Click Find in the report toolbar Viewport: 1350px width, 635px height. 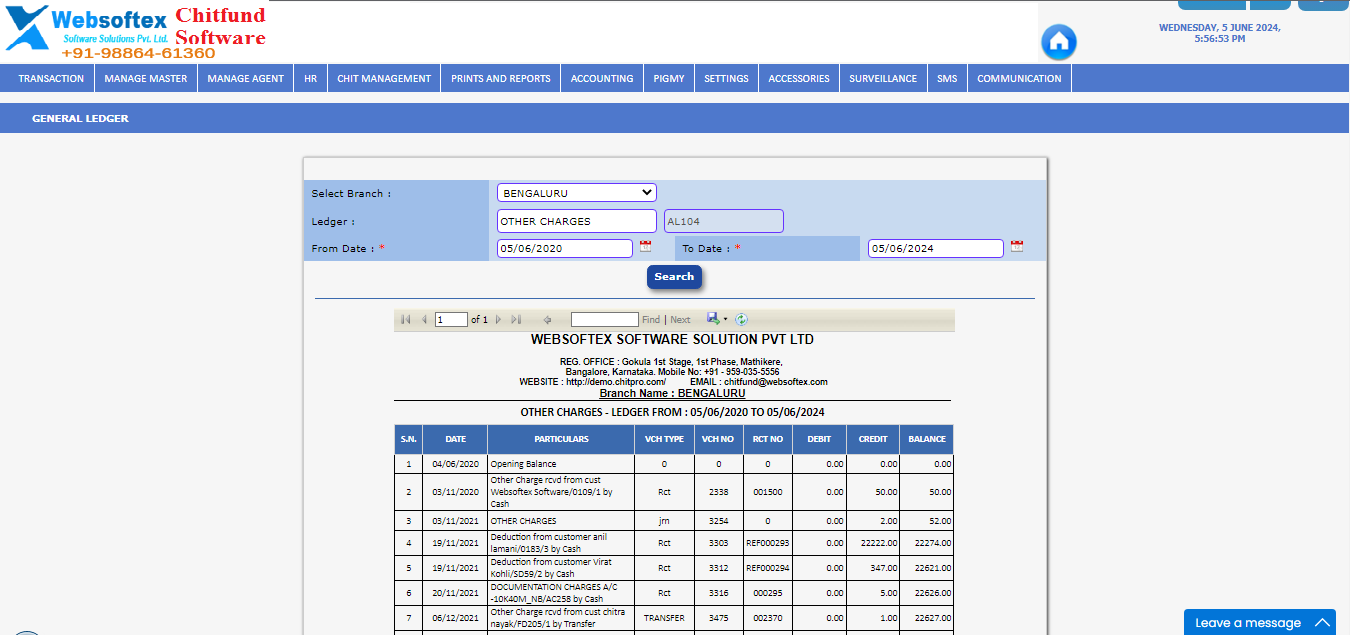click(651, 320)
